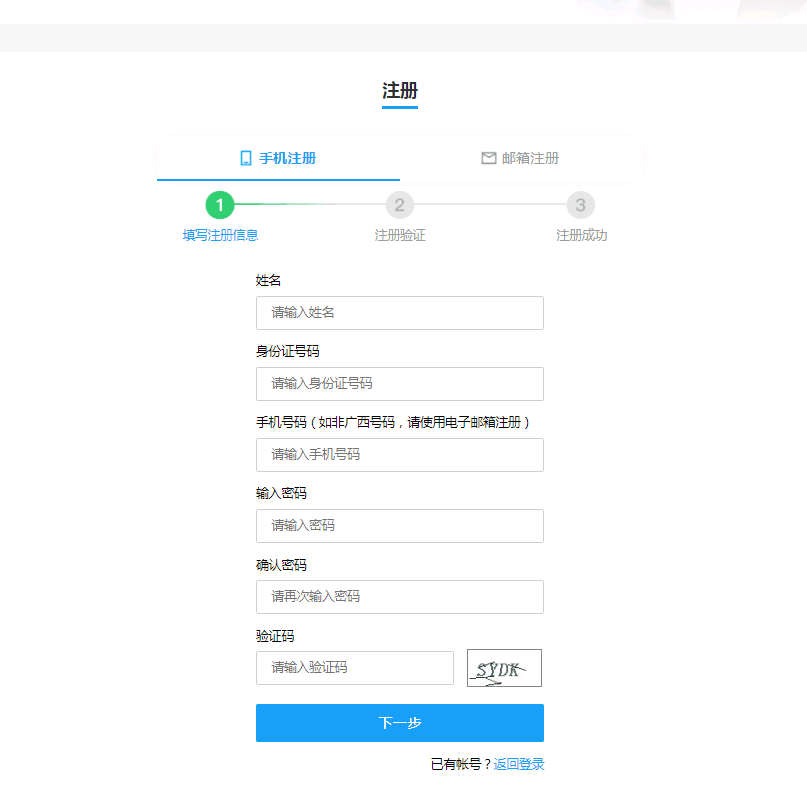The width and height of the screenshot is (807, 798).
Task: Click the 请输入验证码 captcha input
Action: (x=354, y=668)
